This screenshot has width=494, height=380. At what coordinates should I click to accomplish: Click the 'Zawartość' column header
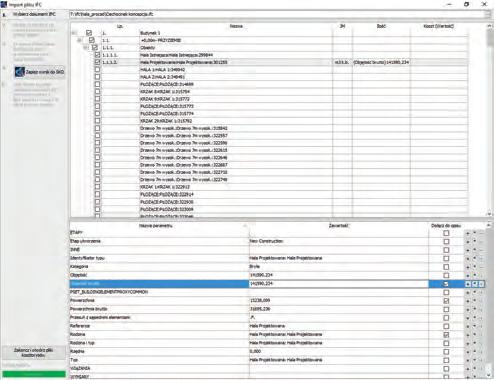(x=339, y=226)
